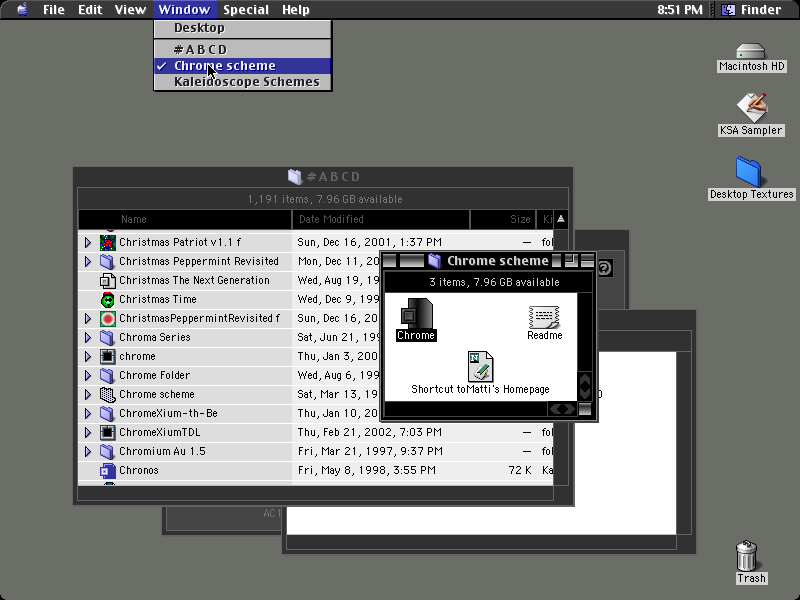Sort list by Name column header

point(185,219)
